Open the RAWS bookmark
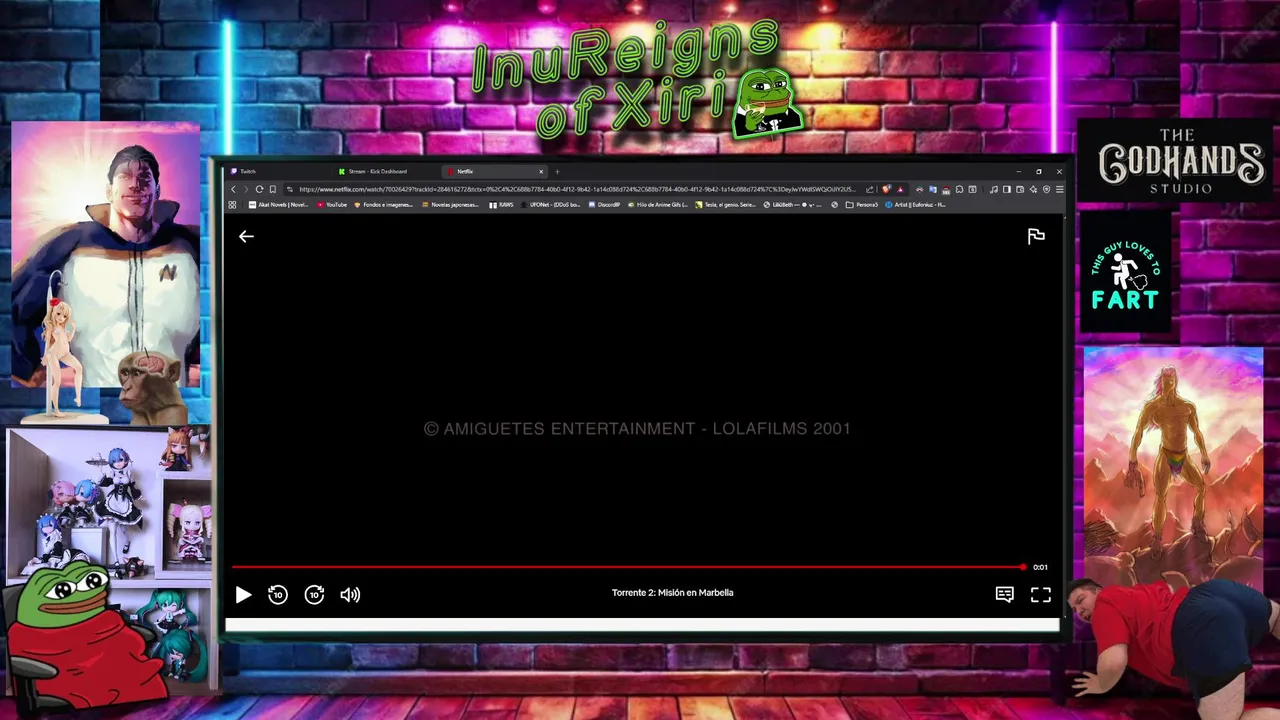Viewport: 1280px width, 720px height. [x=501, y=205]
